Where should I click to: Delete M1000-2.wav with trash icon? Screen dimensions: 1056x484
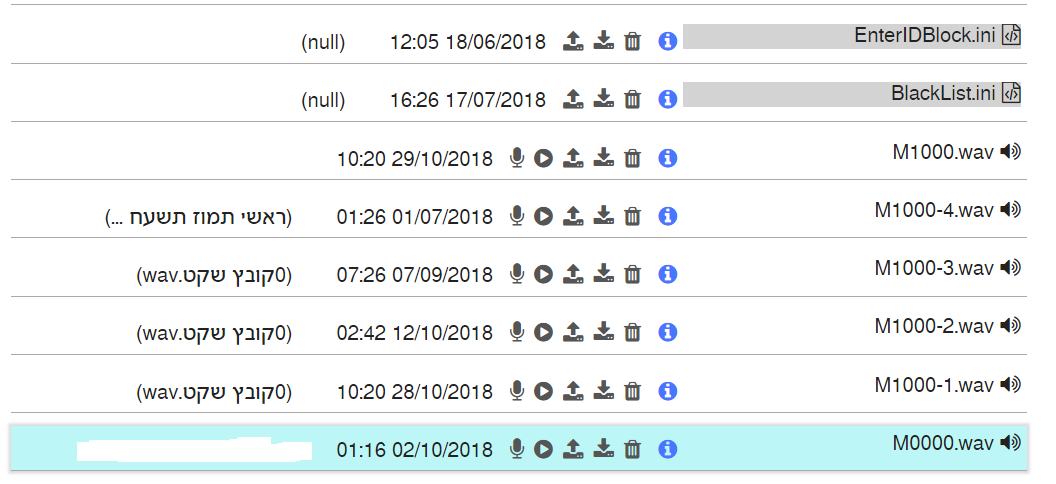pos(632,332)
